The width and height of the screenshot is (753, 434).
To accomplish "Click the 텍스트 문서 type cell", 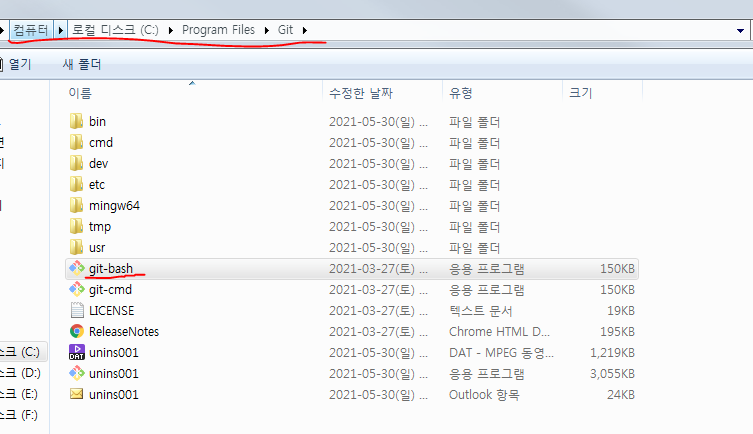I will click(481, 311).
